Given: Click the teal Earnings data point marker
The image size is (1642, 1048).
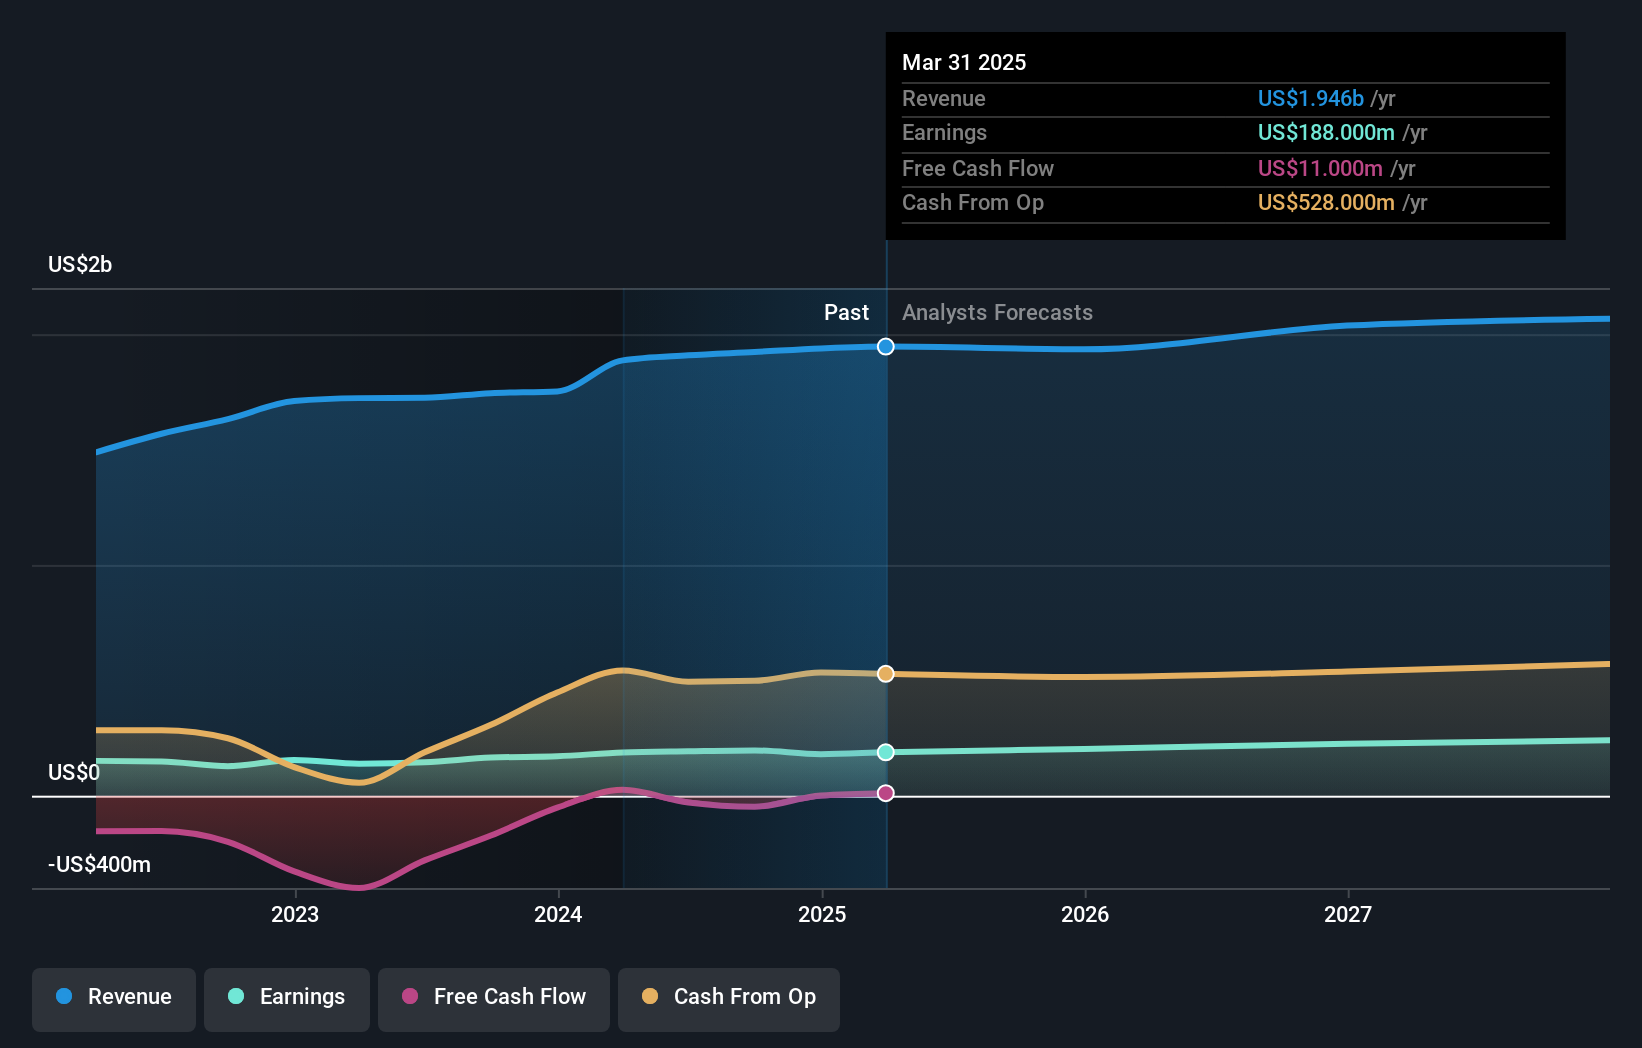Looking at the screenshot, I should pos(886,752).
